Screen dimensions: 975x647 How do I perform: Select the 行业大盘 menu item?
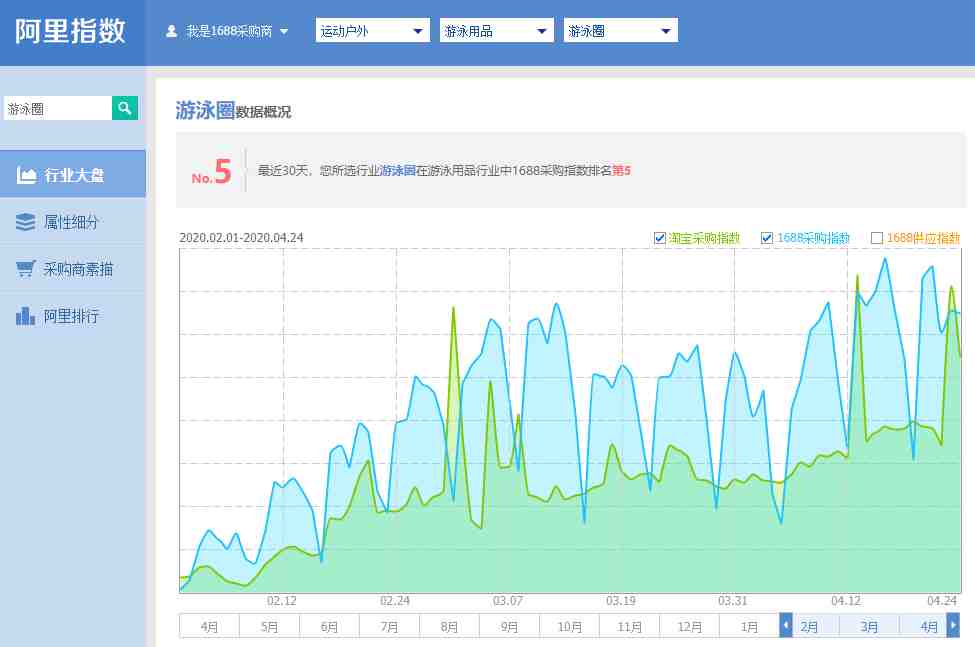[73, 175]
